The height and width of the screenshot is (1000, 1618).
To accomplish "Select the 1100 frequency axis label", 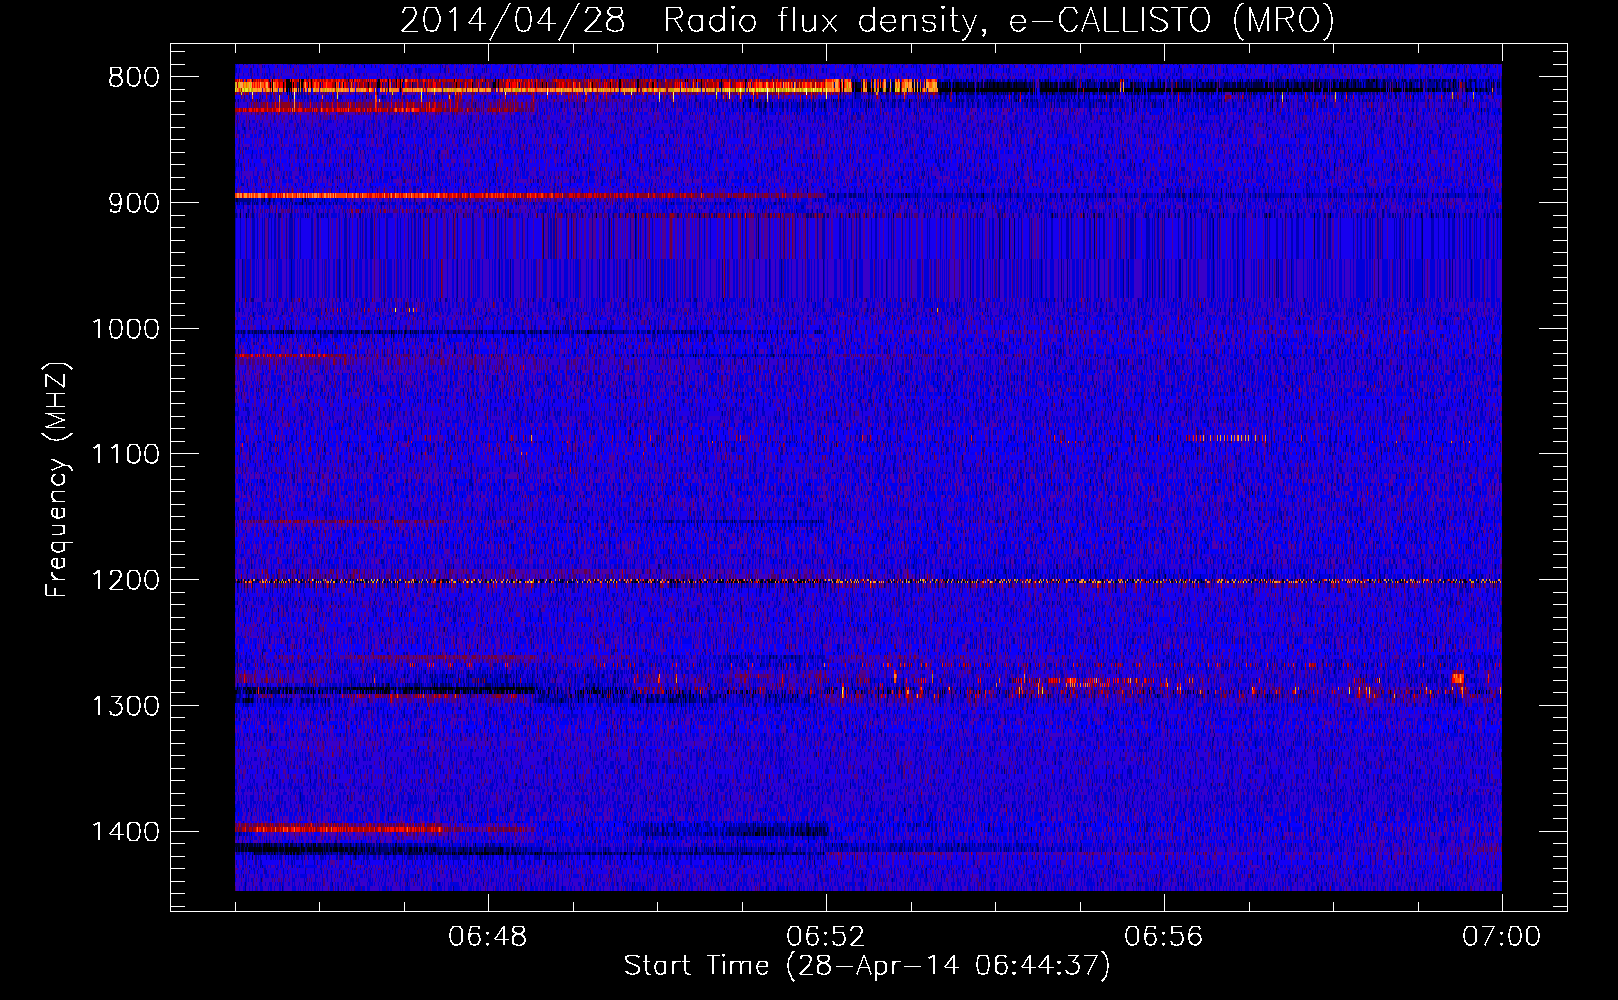I will (126, 455).
